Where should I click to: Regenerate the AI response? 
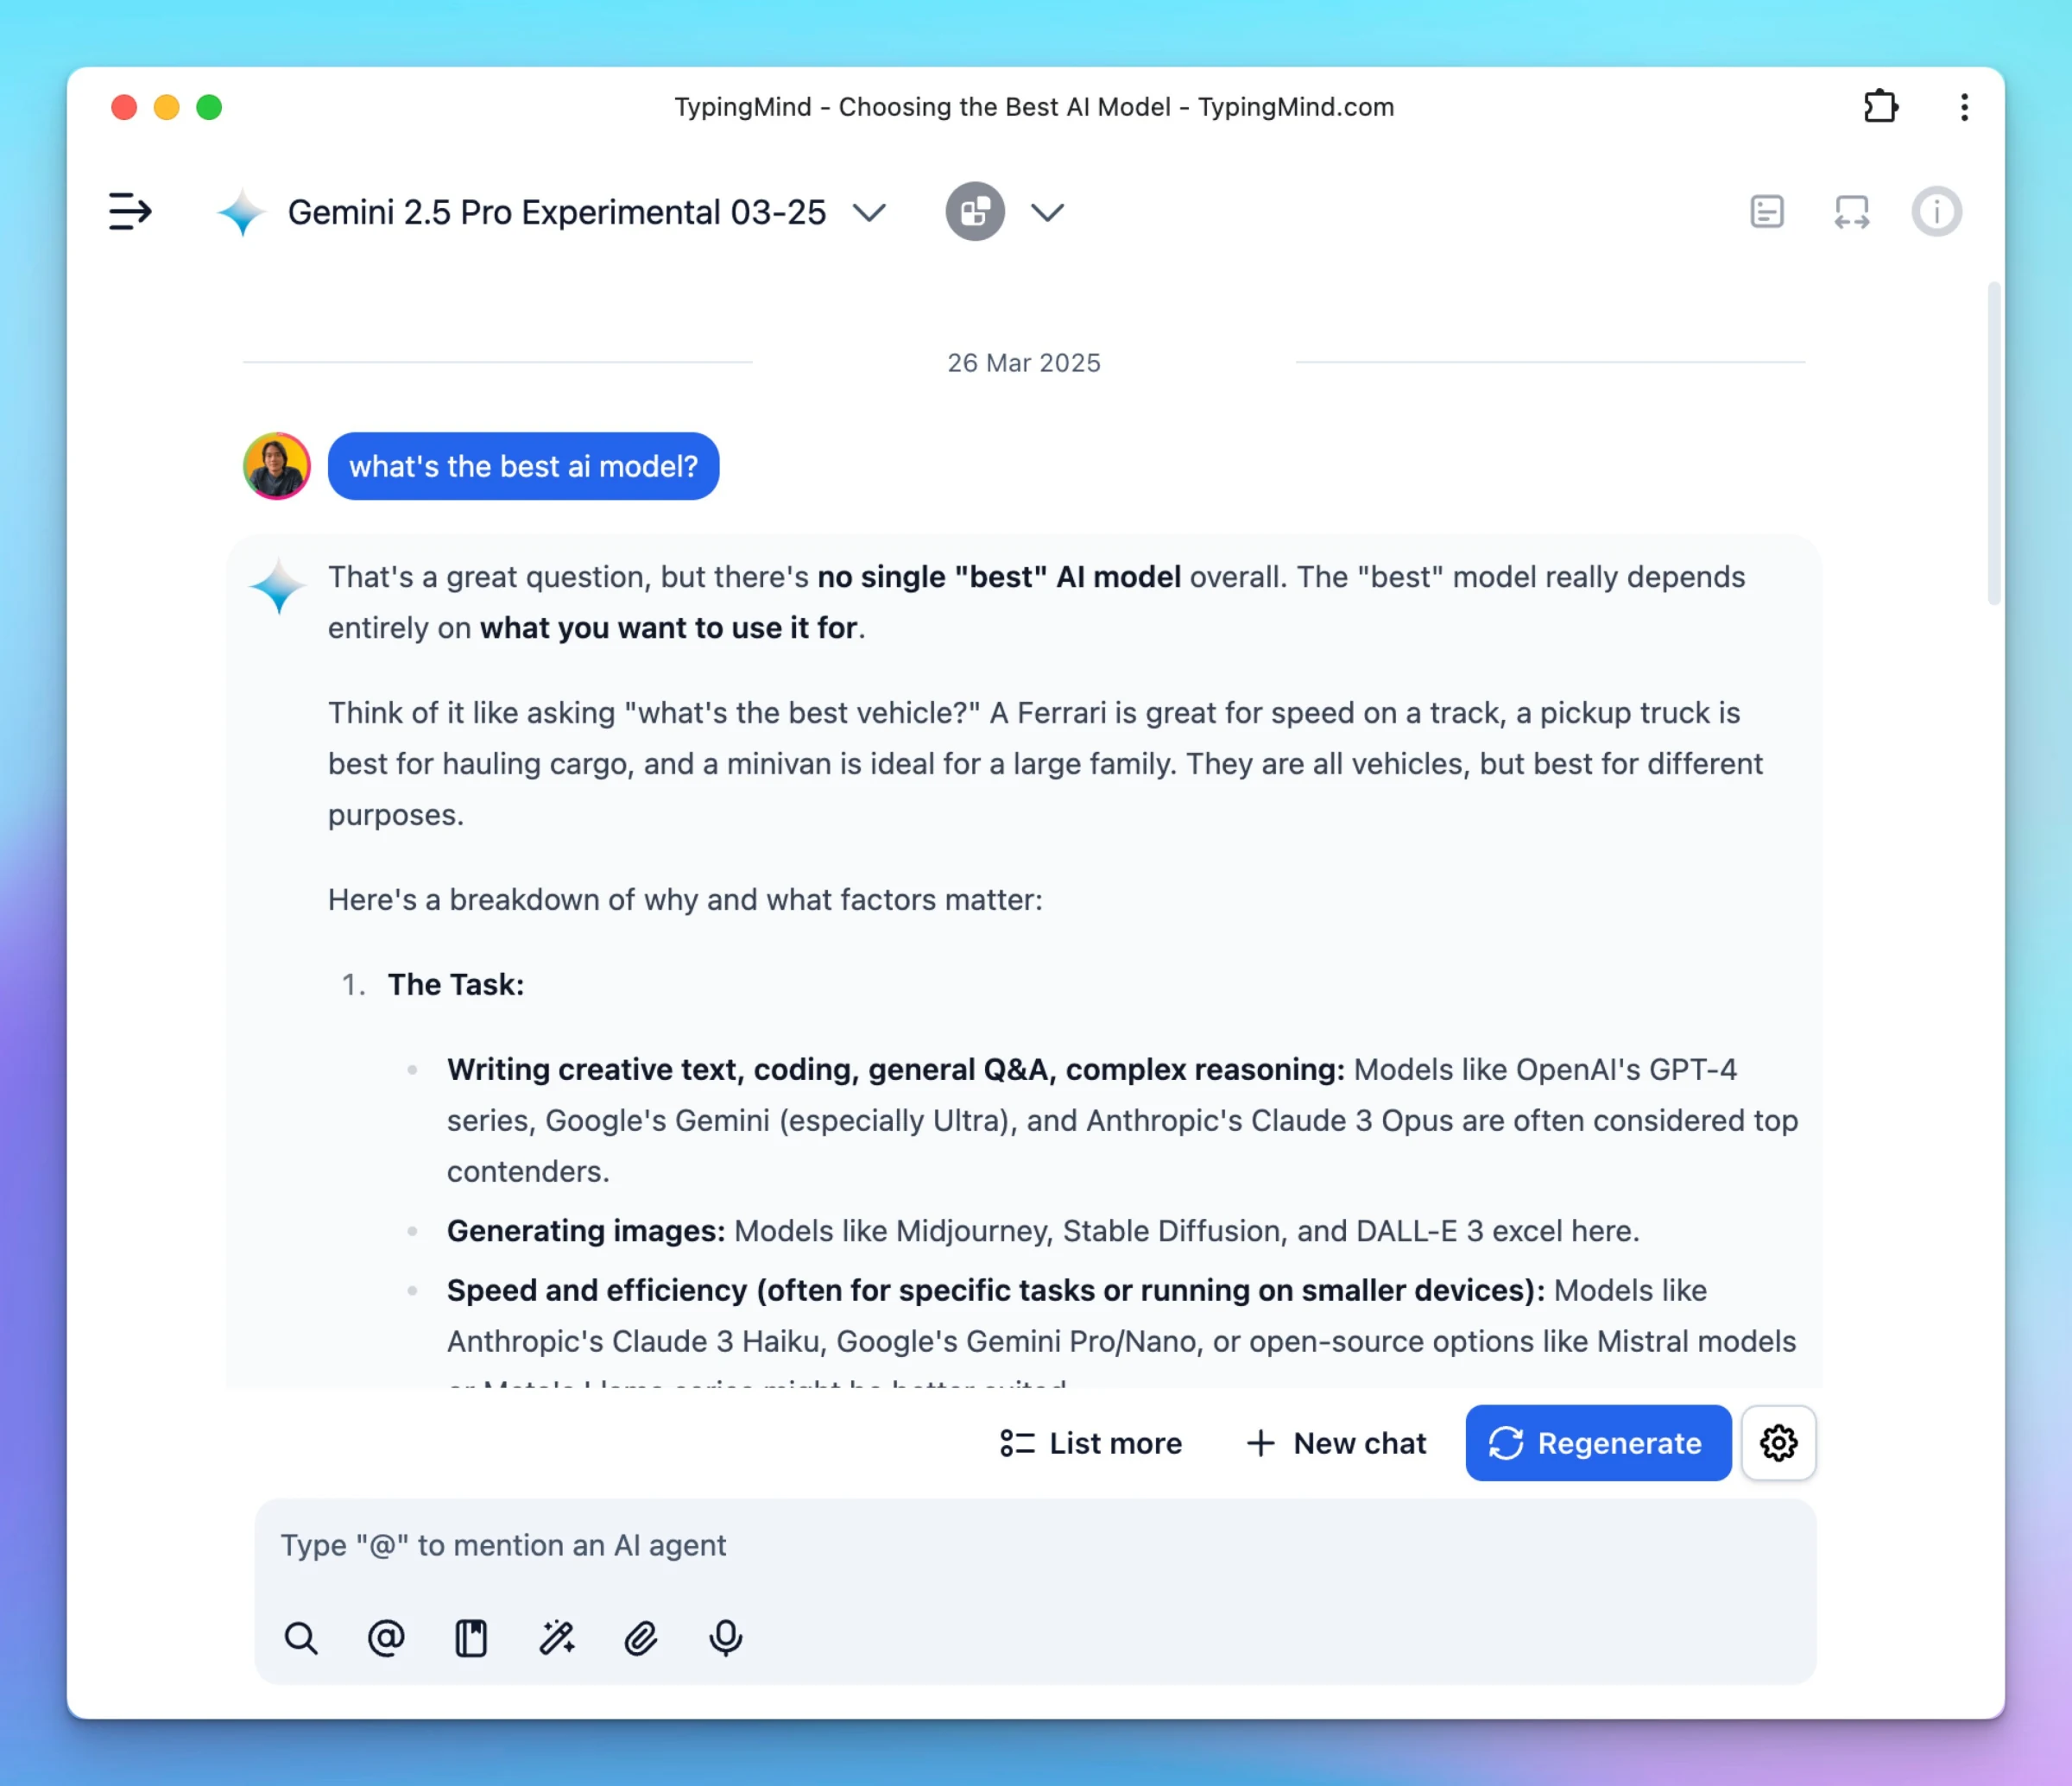click(x=1598, y=1443)
